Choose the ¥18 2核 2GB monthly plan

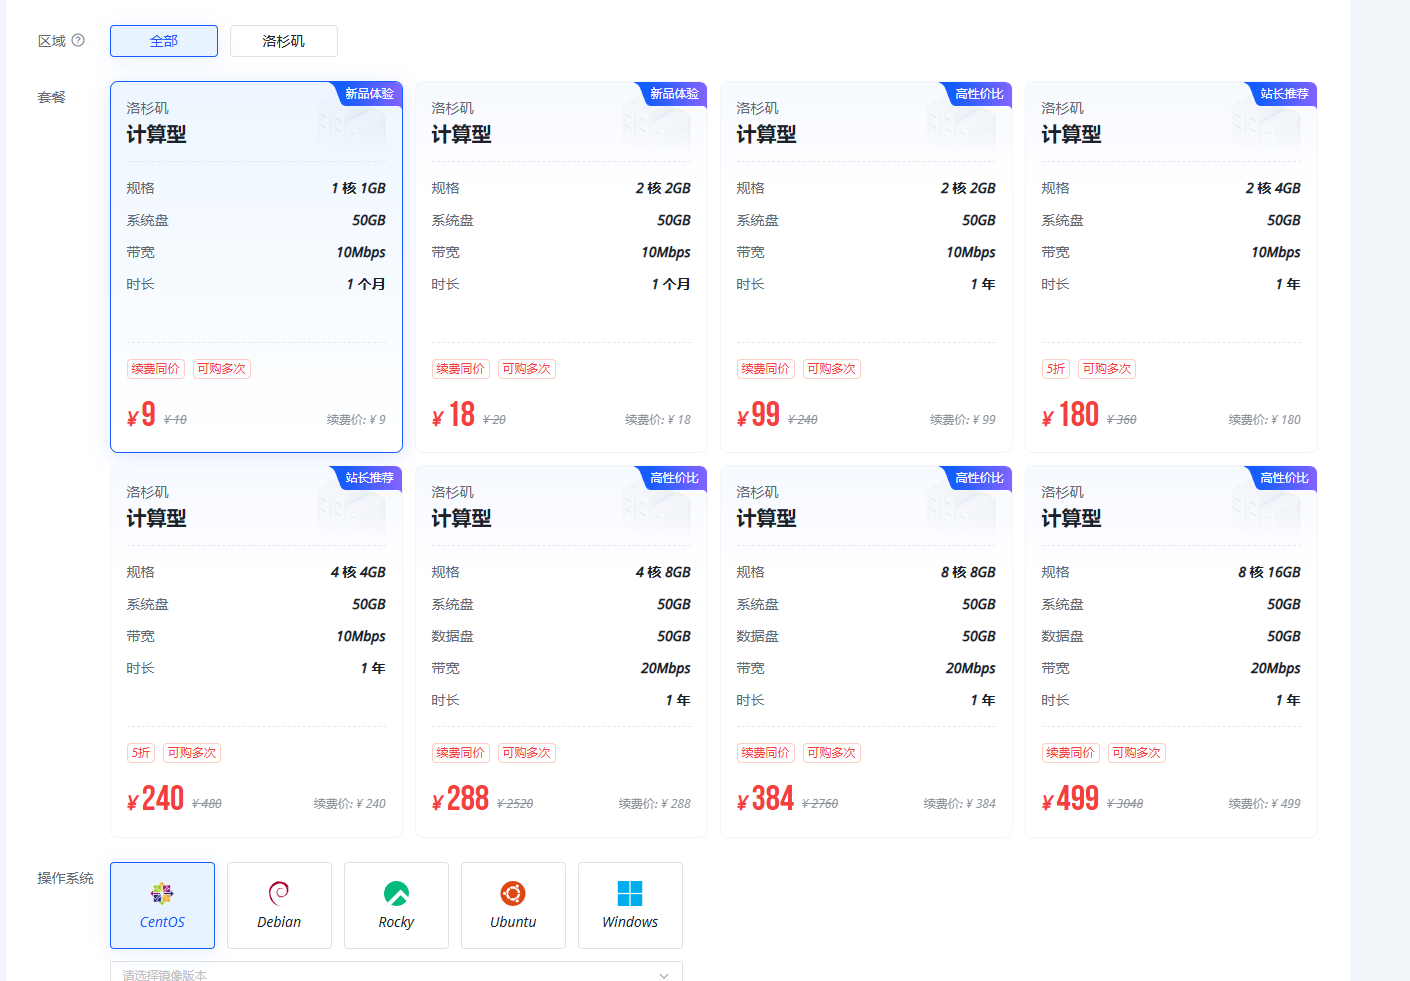[561, 267]
